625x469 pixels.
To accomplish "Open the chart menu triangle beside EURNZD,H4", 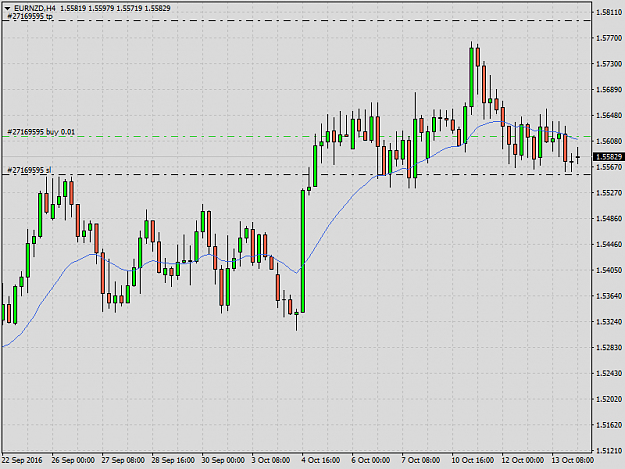I will [x=7, y=8].
